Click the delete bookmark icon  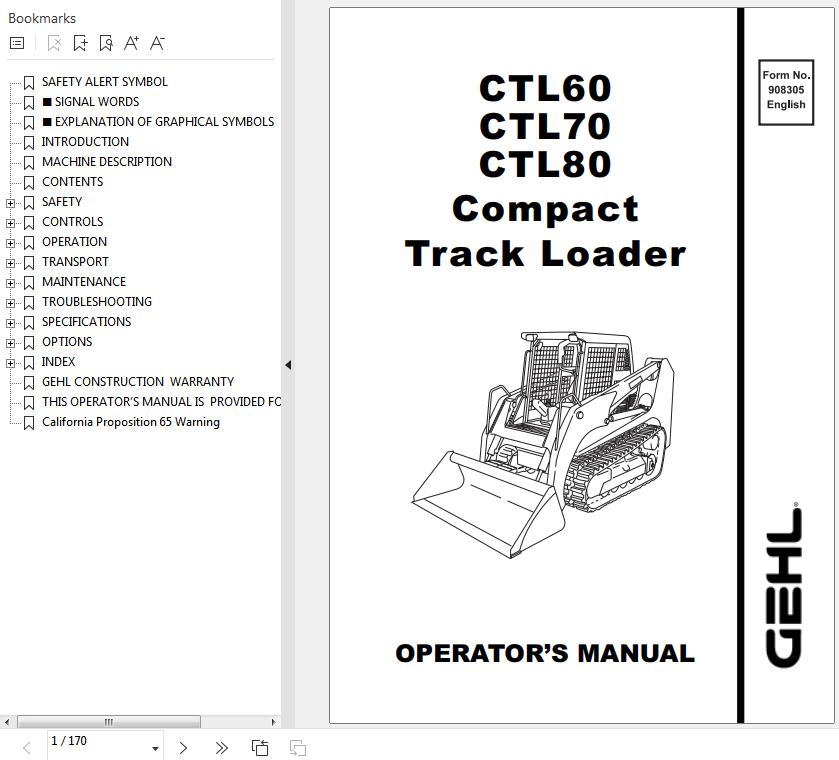pyautogui.click(x=54, y=43)
